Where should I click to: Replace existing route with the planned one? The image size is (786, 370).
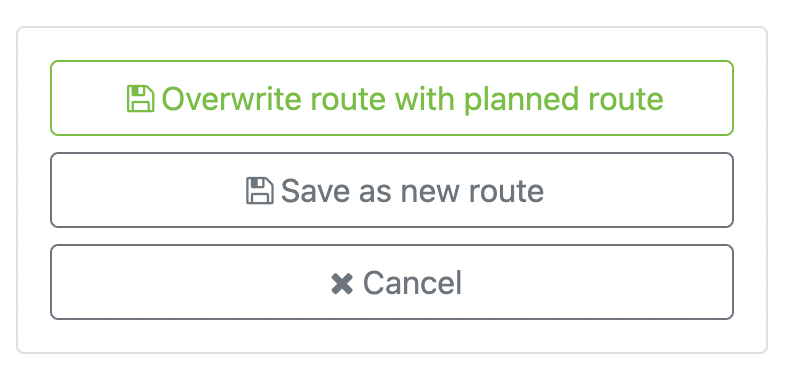[392, 98]
